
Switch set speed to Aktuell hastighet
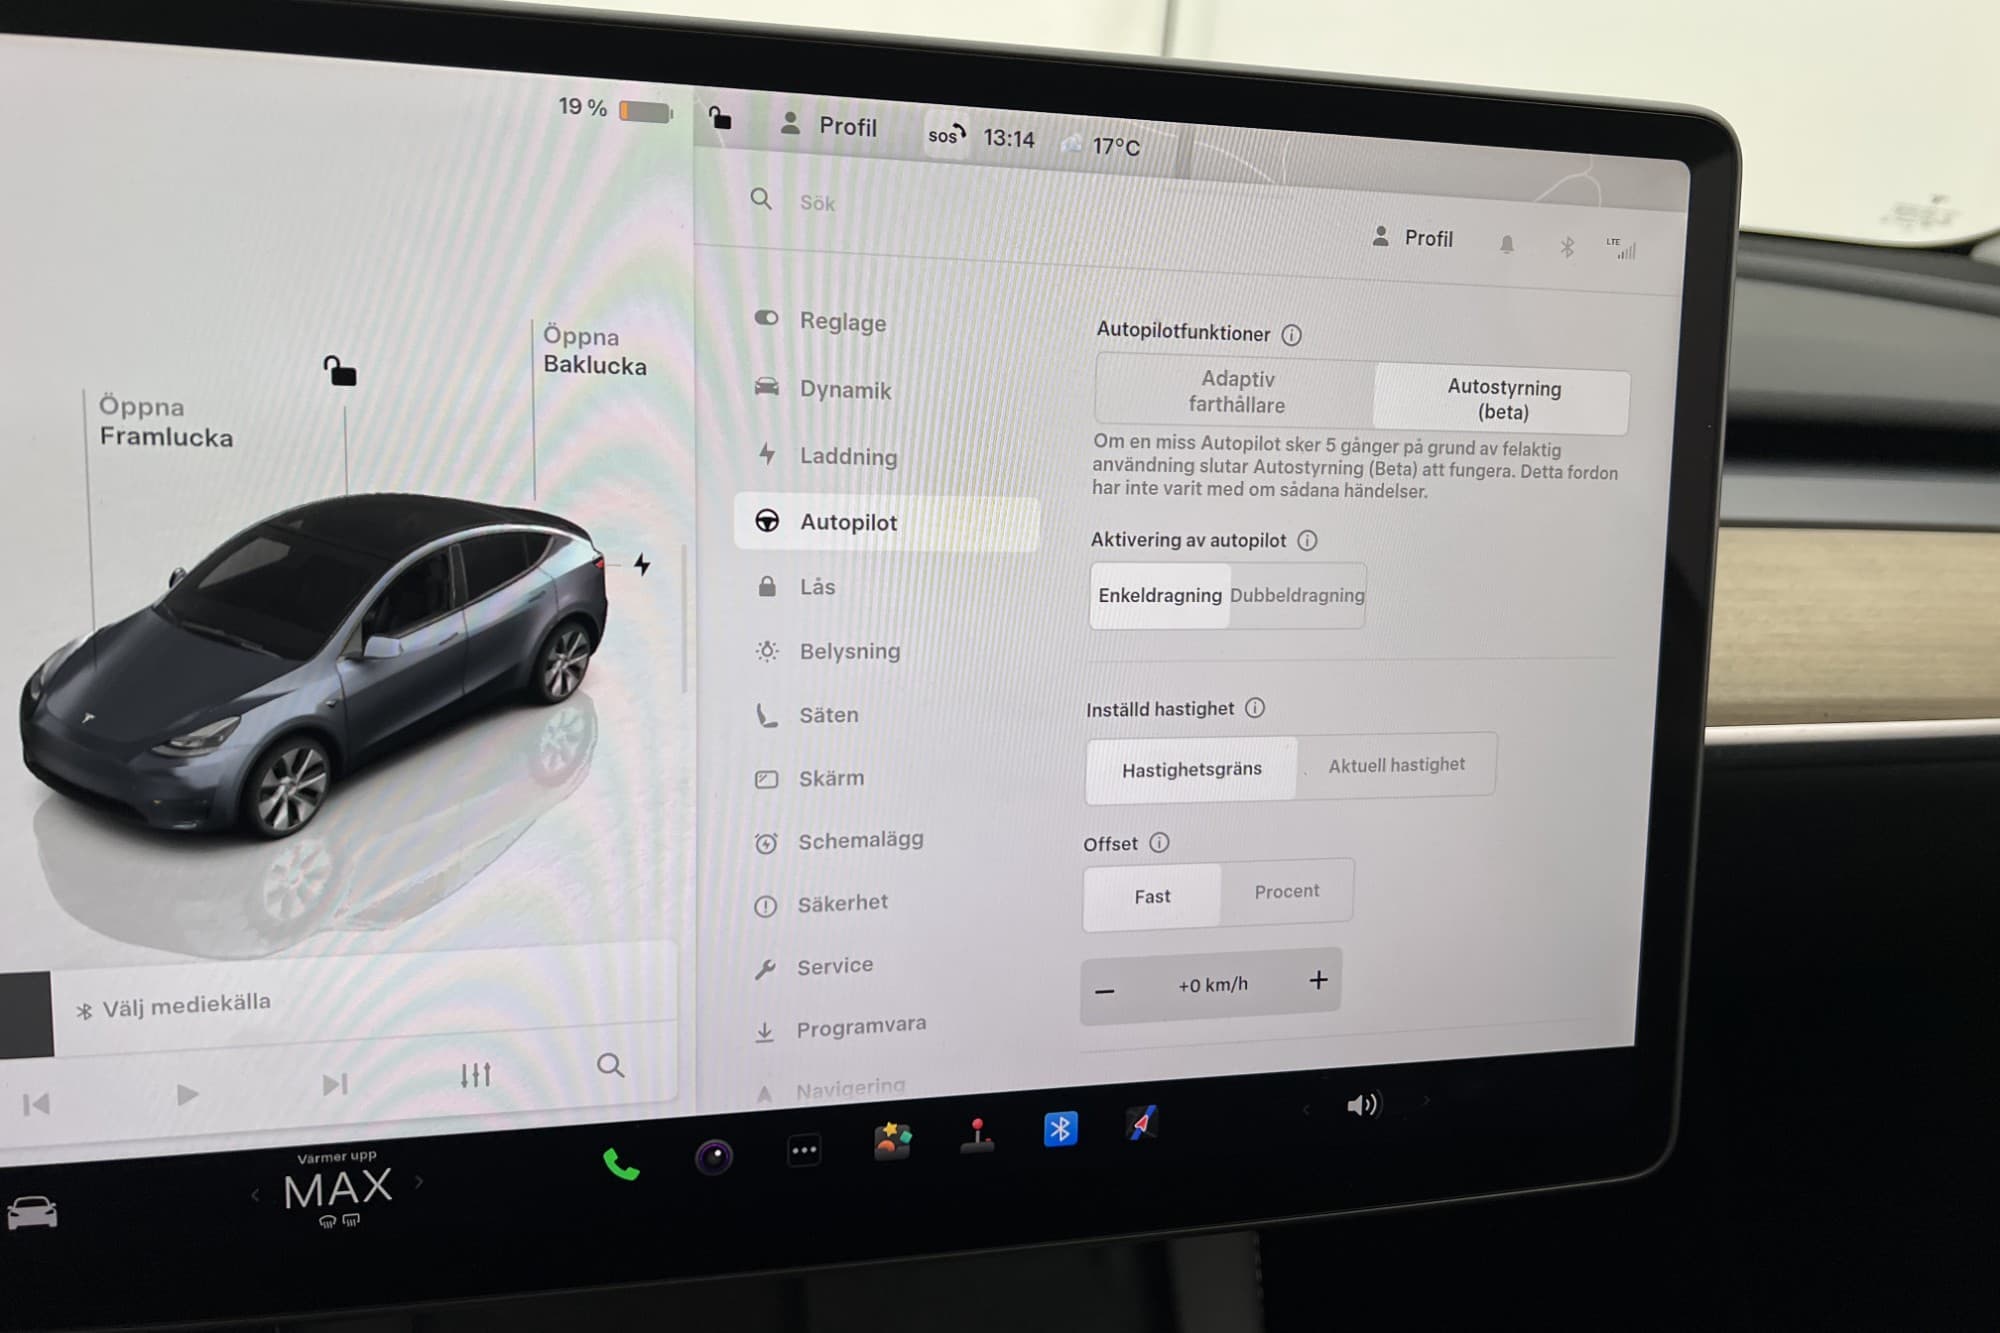(x=1396, y=765)
